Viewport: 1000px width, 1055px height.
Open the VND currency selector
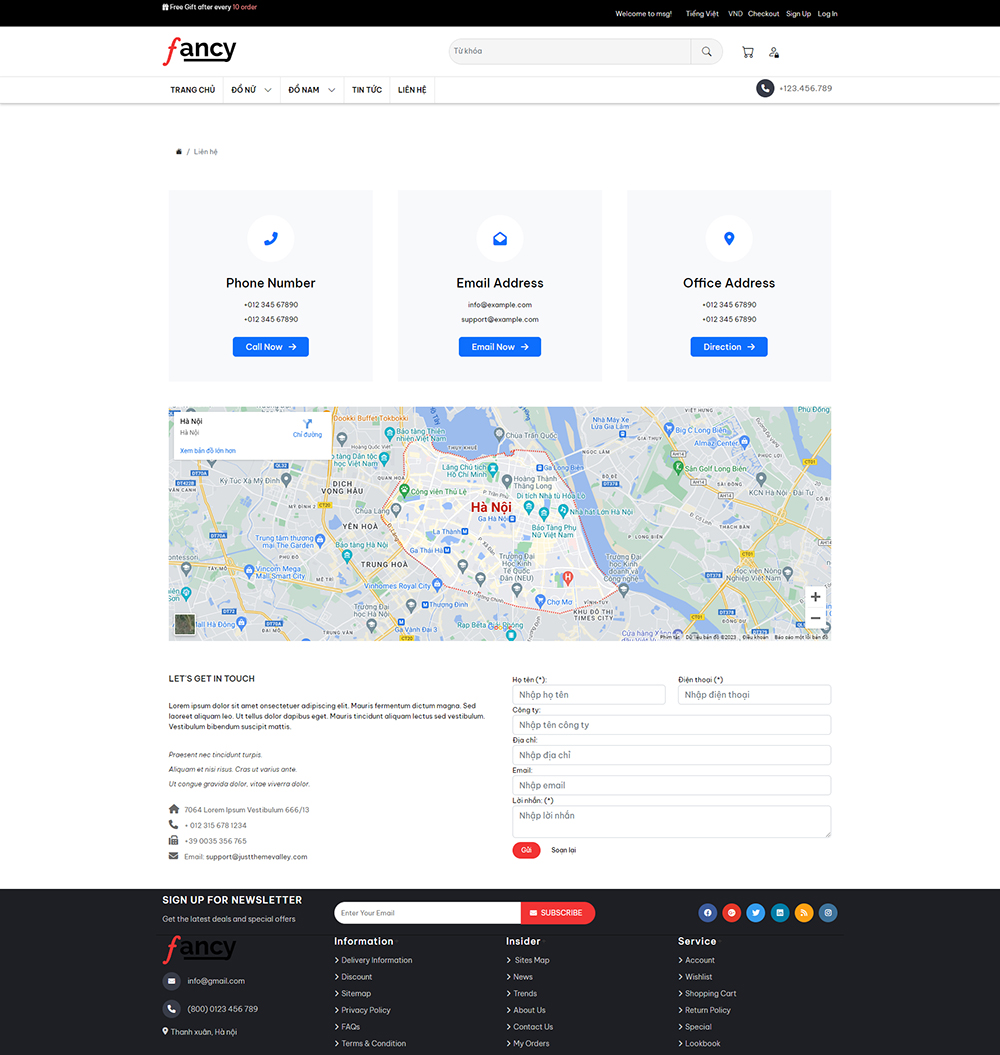(735, 14)
